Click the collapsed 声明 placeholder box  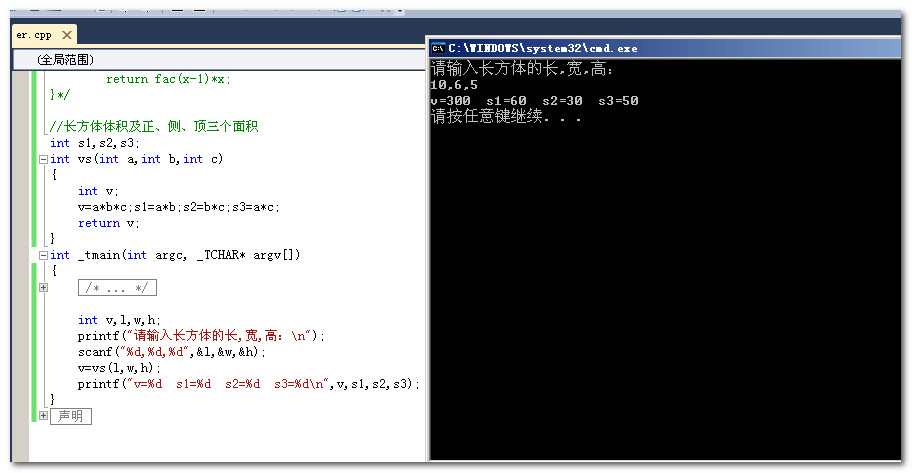point(71,416)
